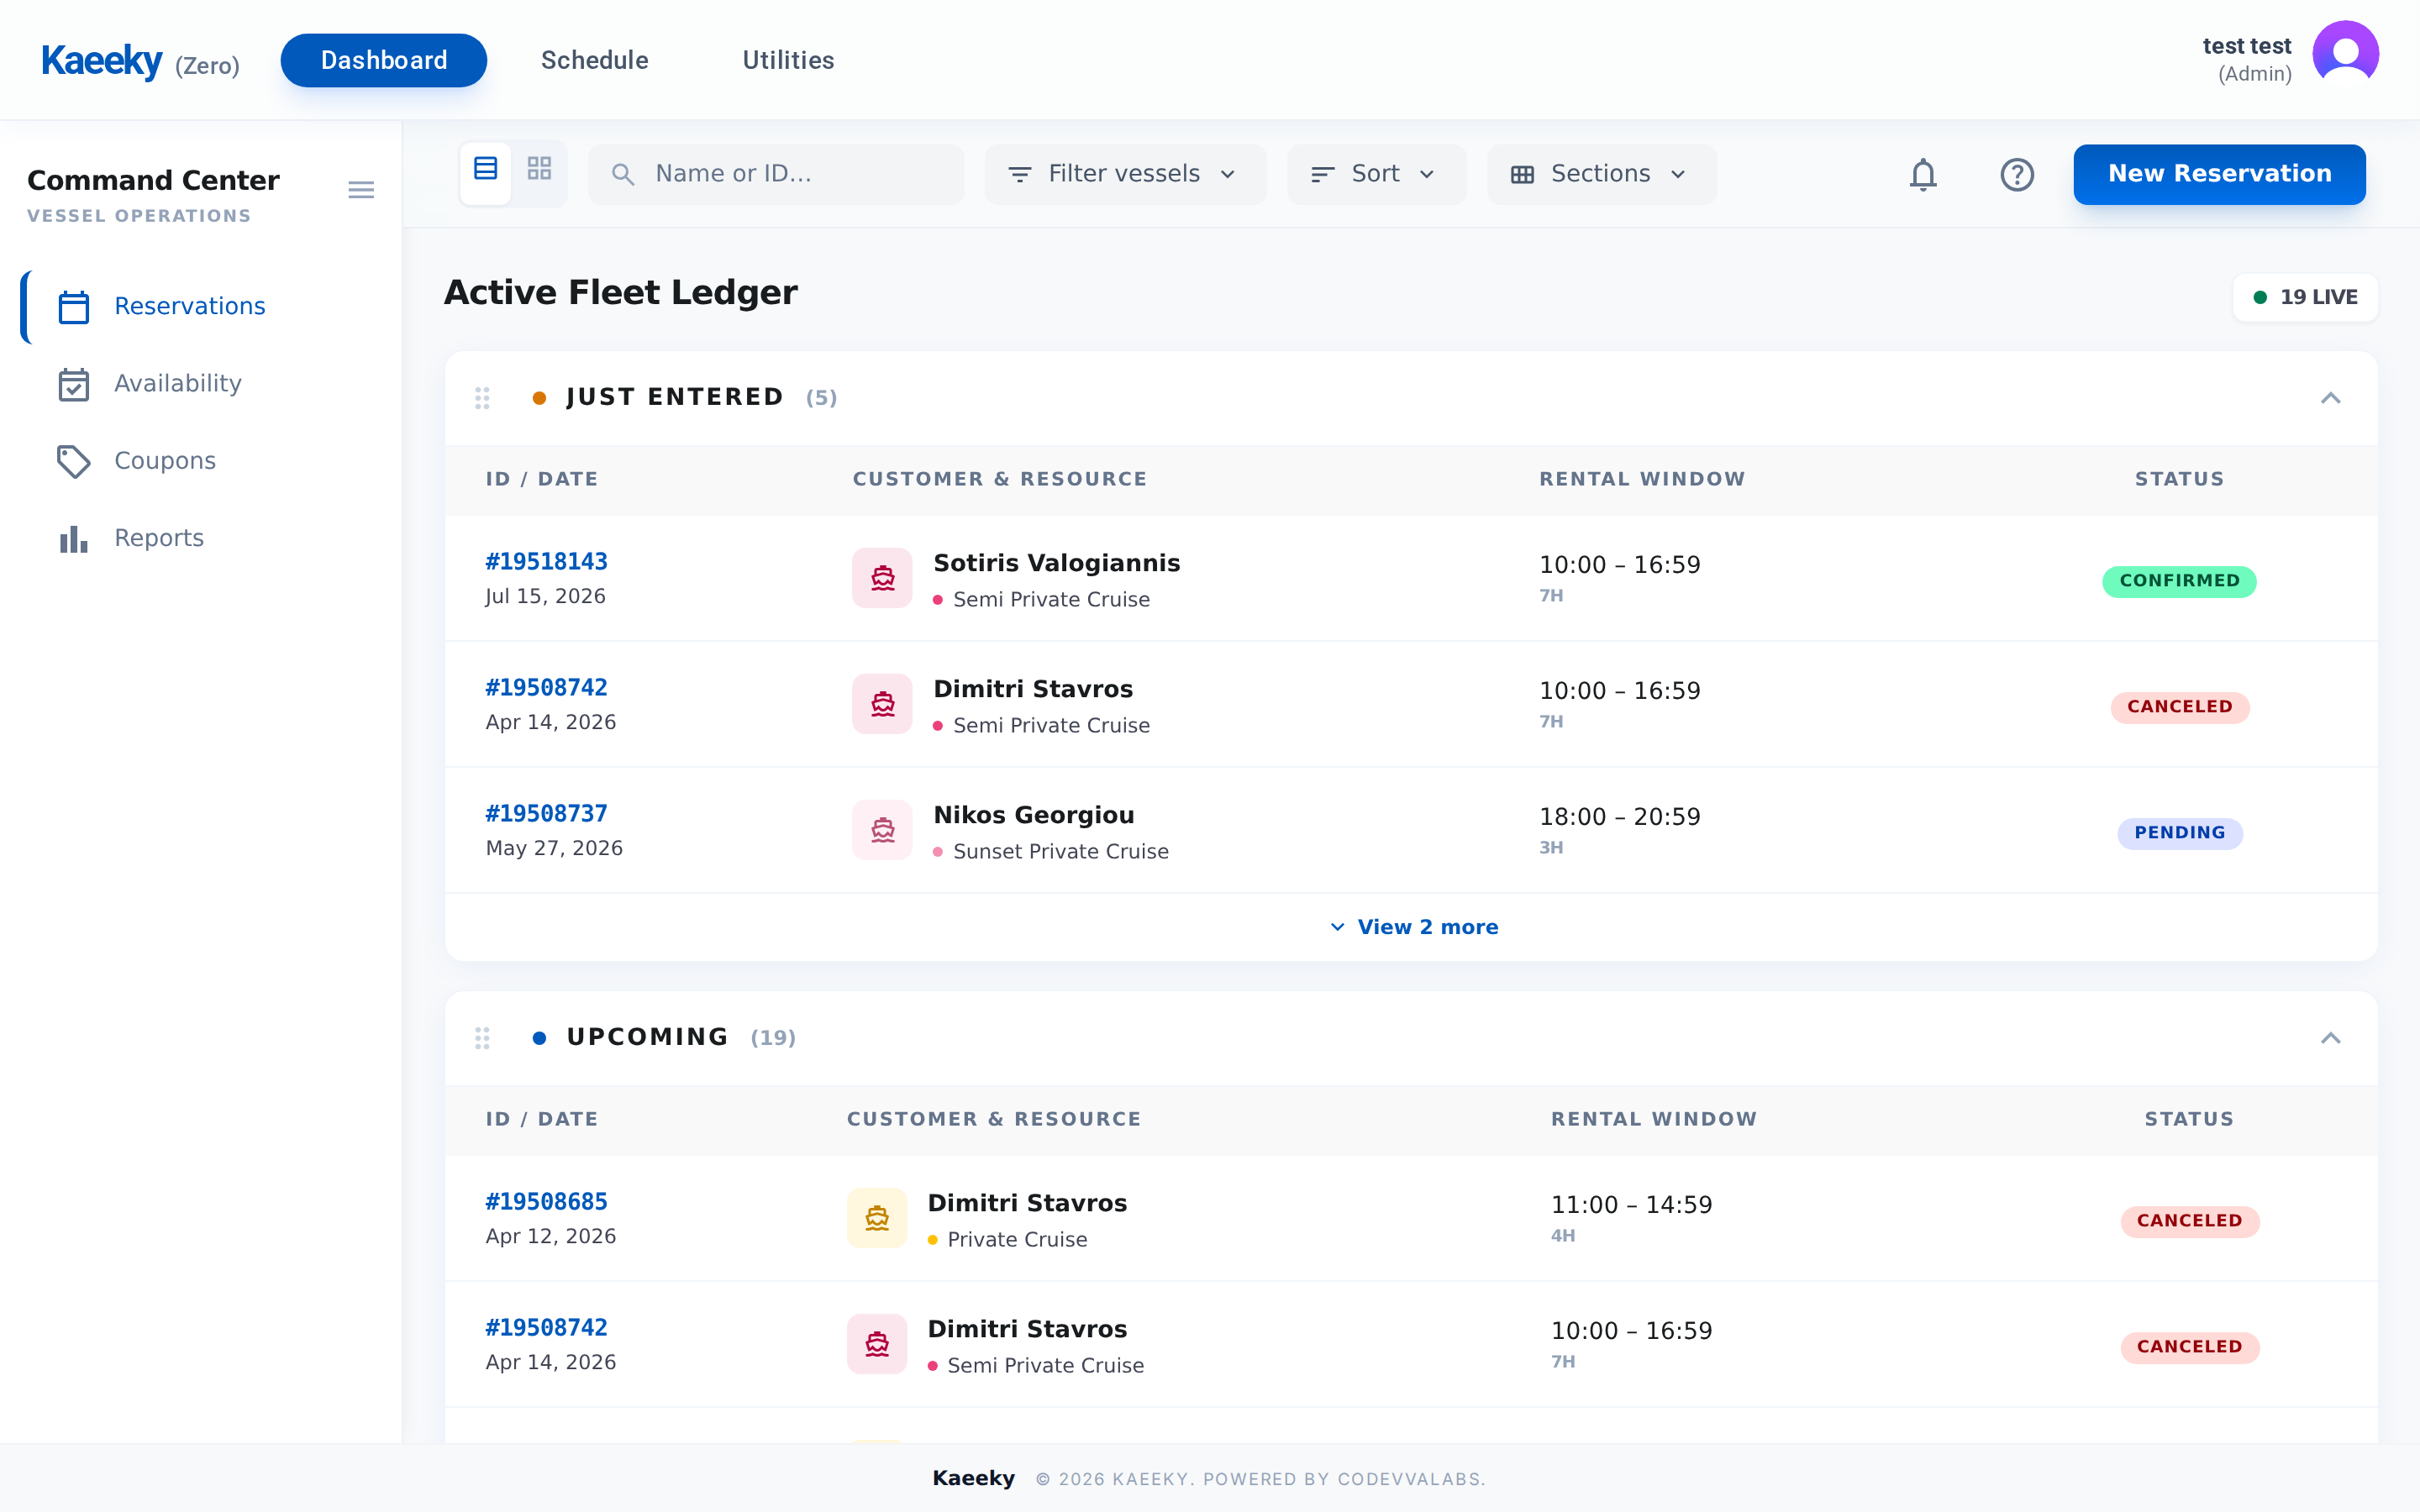Viewport: 2420px width, 1512px height.
Task: Click the Jul 15, 2026 date
Action: pyautogui.click(x=545, y=597)
